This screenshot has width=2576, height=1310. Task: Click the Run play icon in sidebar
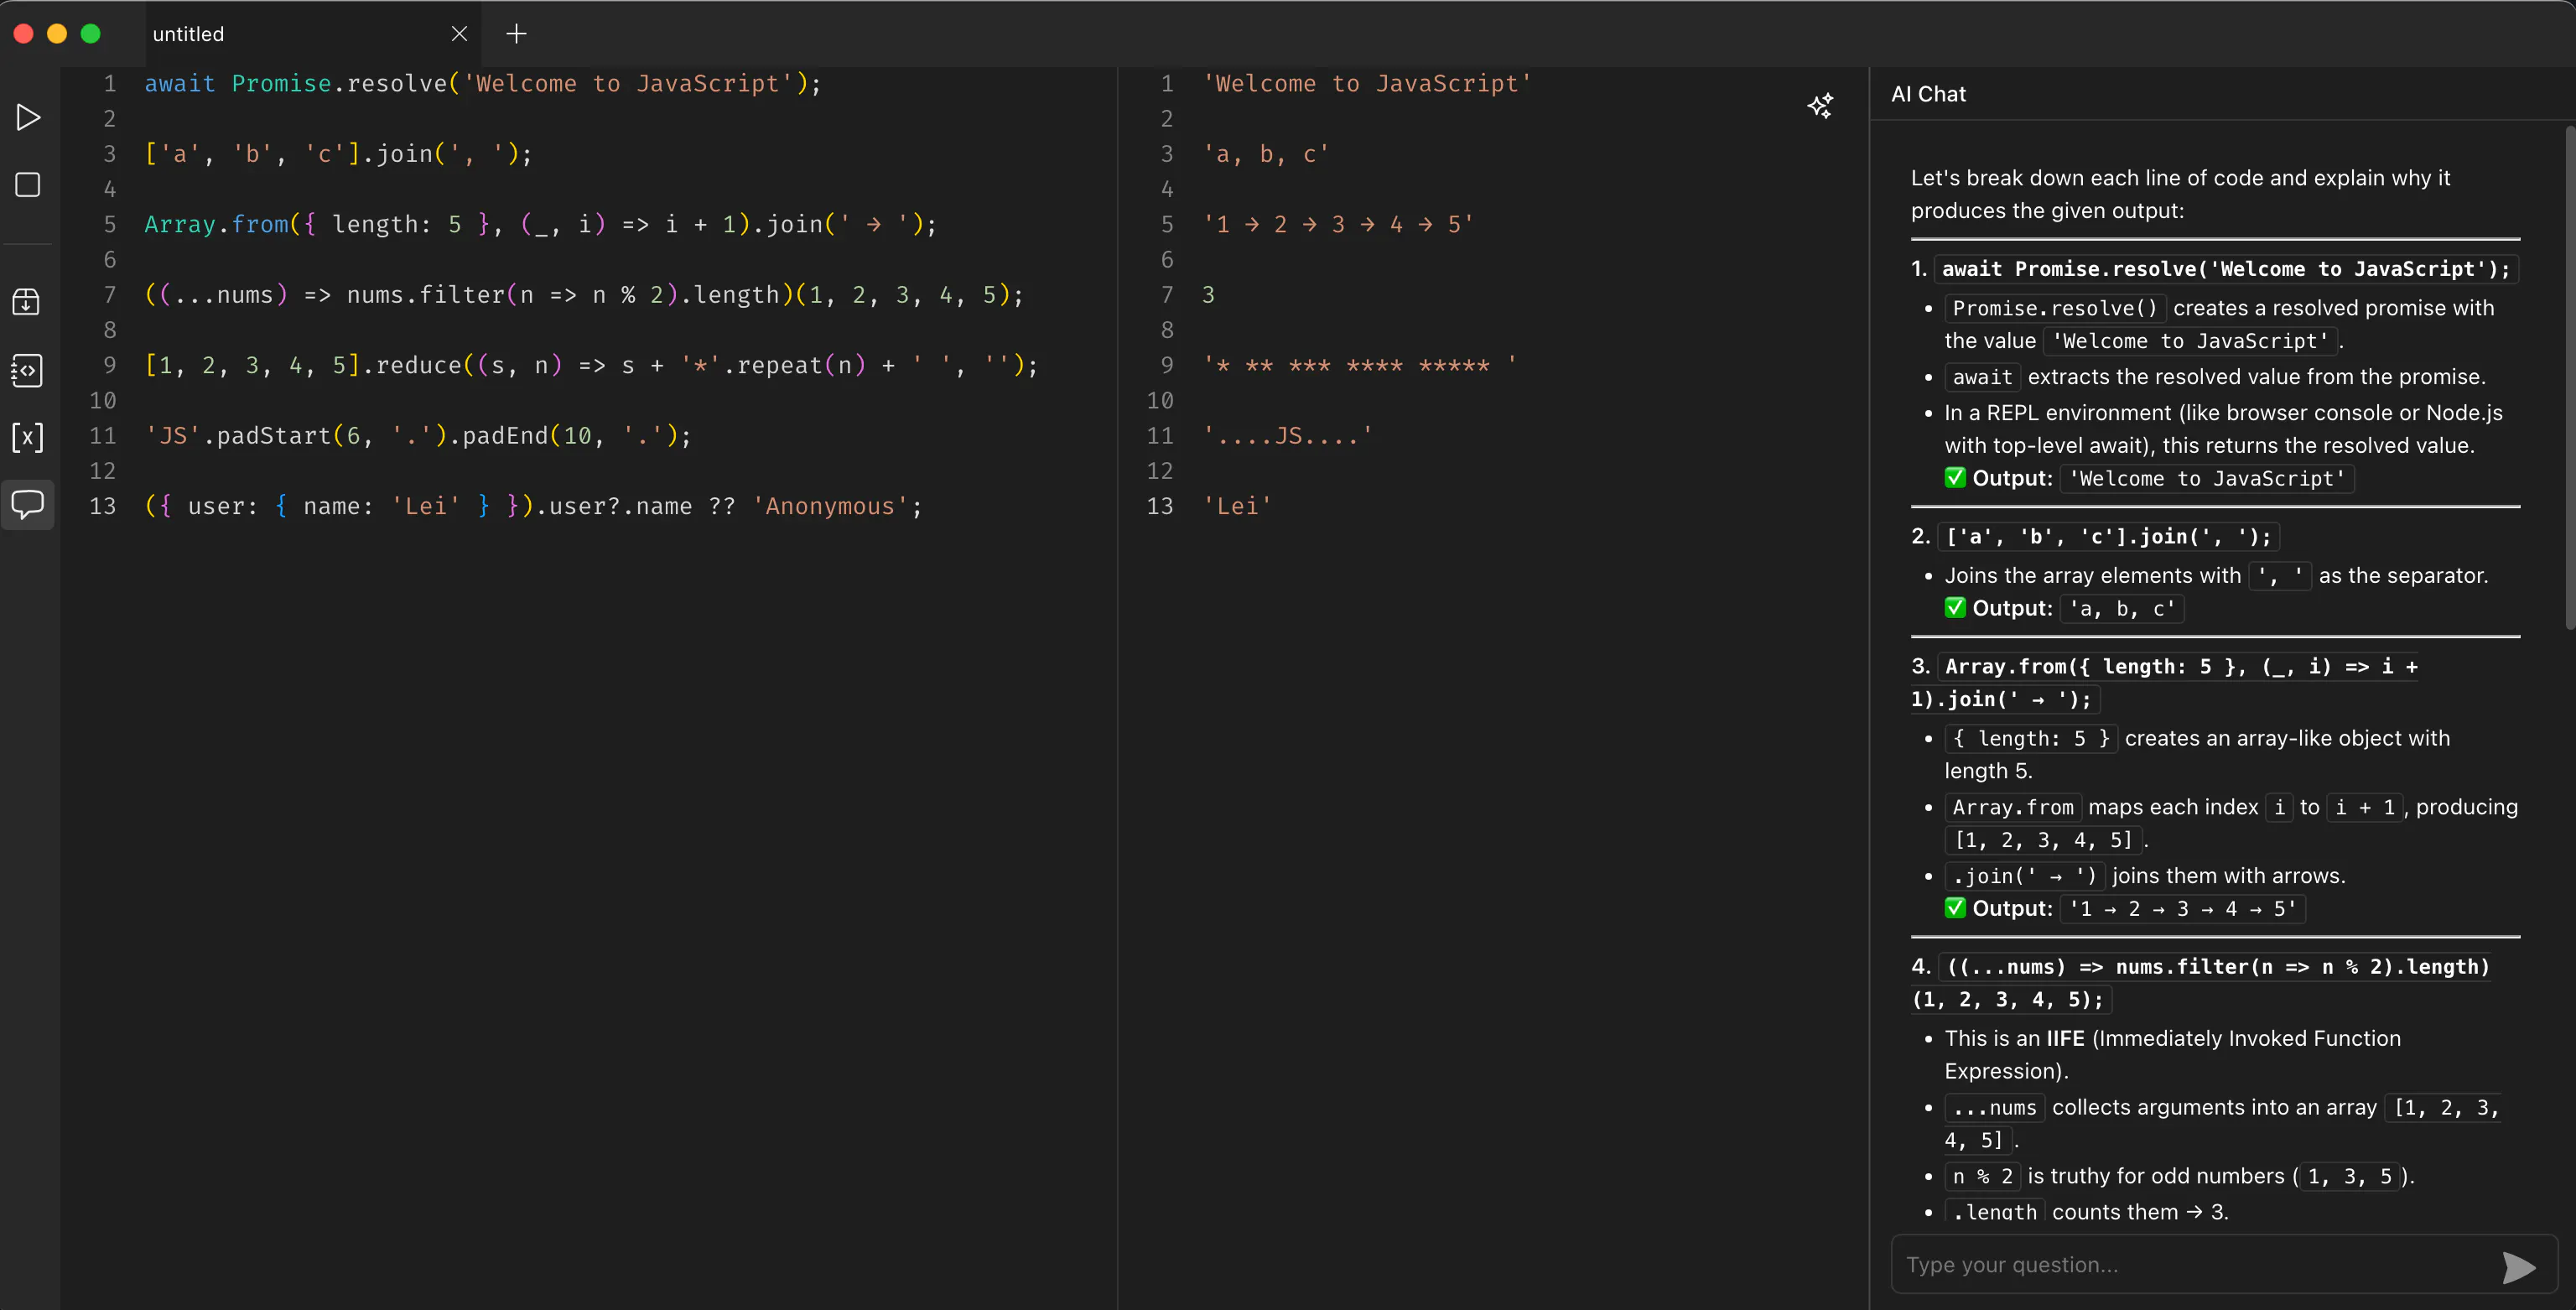pyautogui.click(x=28, y=118)
